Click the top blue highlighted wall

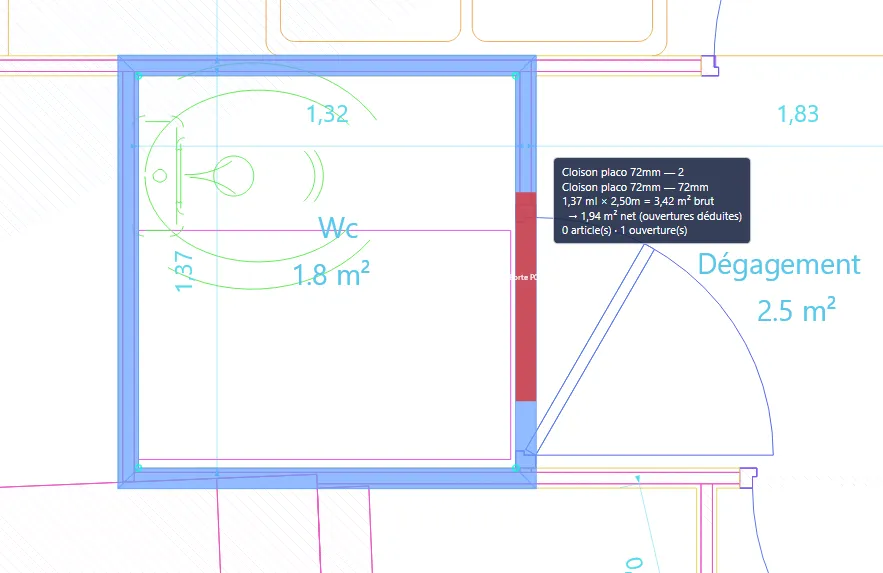pyautogui.click(x=327, y=65)
